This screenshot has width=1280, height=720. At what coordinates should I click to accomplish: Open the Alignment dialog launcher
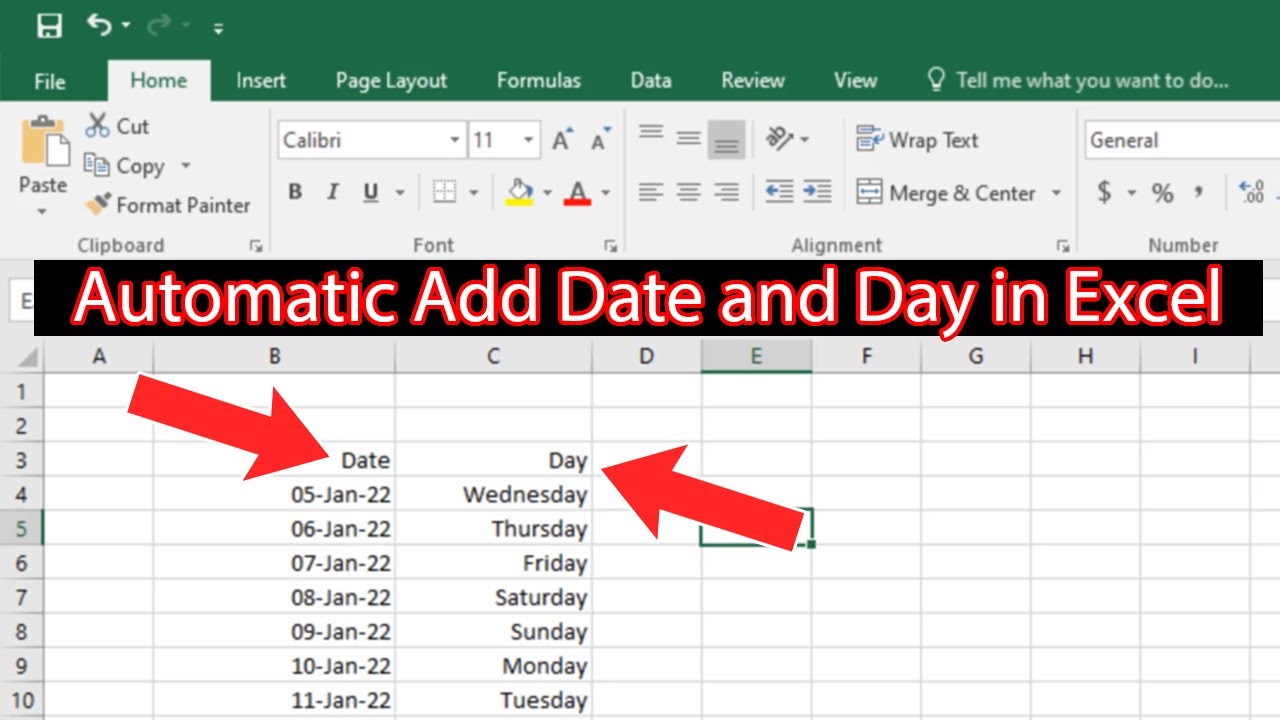click(x=1063, y=246)
